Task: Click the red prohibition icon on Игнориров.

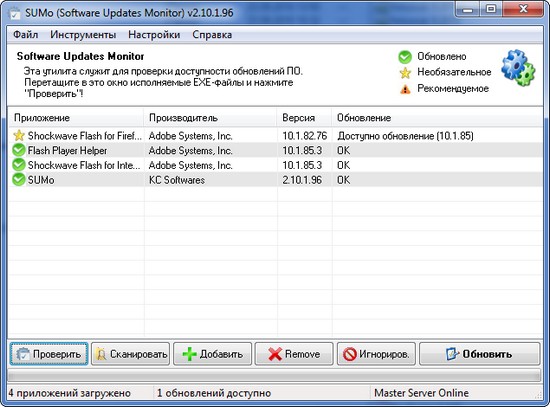Action: tap(350, 354)
